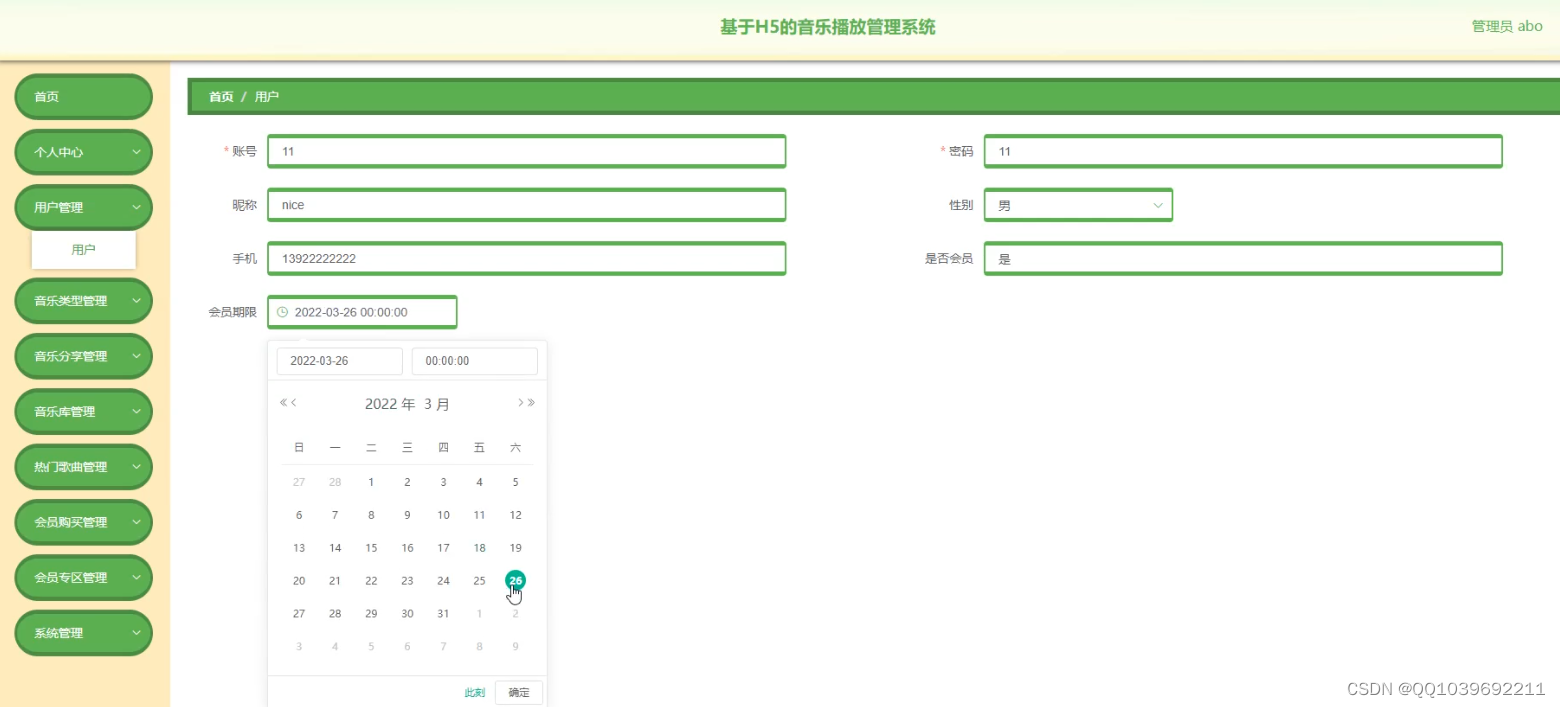Click 首页 in the breadcrumb
Image resolution: width=1560 pixels, height=707 pixels.
(221, 97)
